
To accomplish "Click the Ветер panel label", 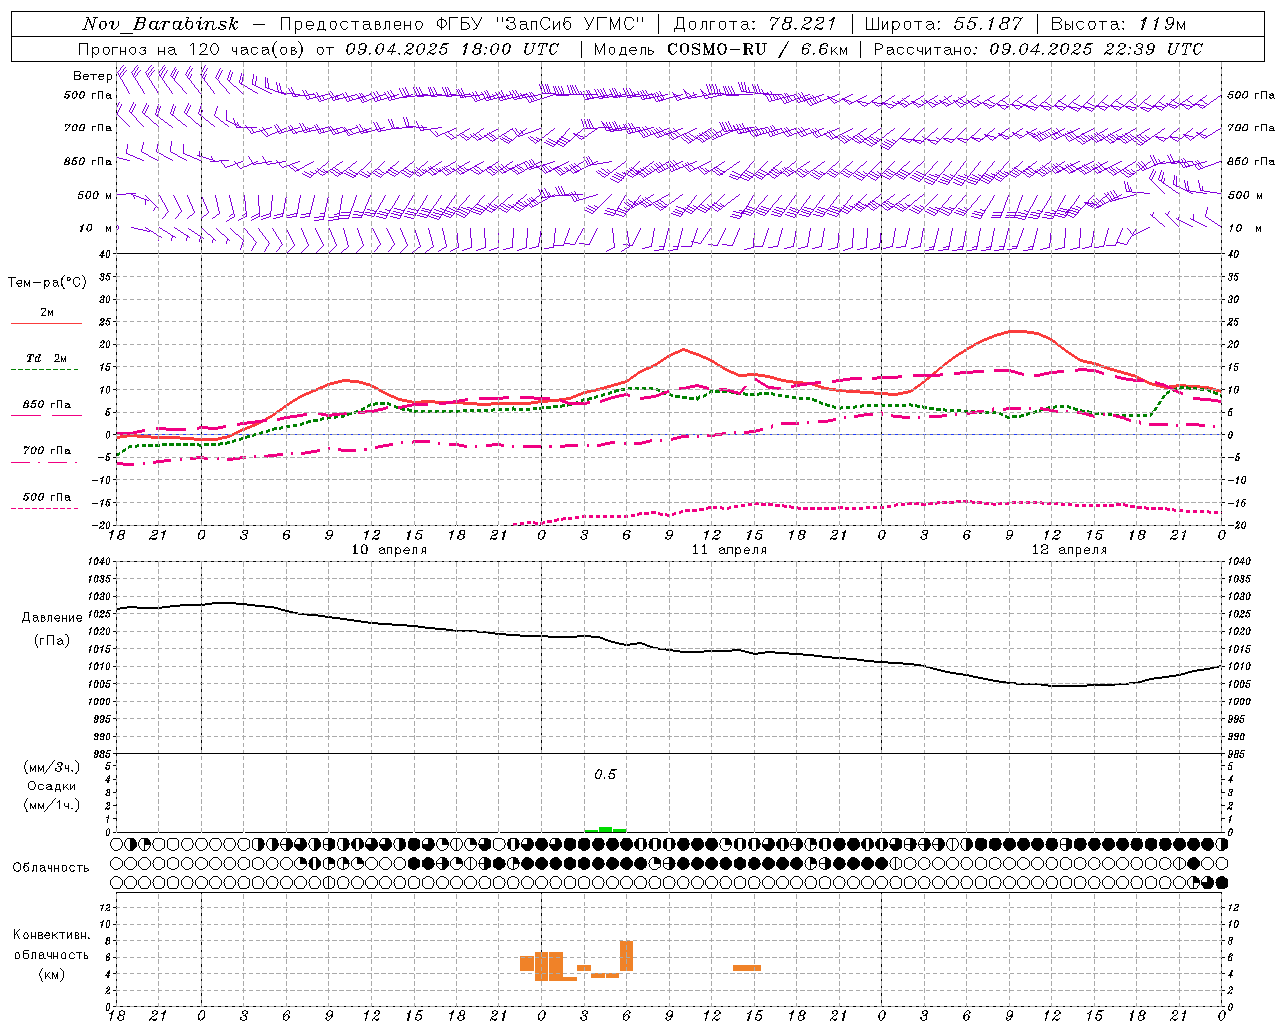I will coord(93,76).
